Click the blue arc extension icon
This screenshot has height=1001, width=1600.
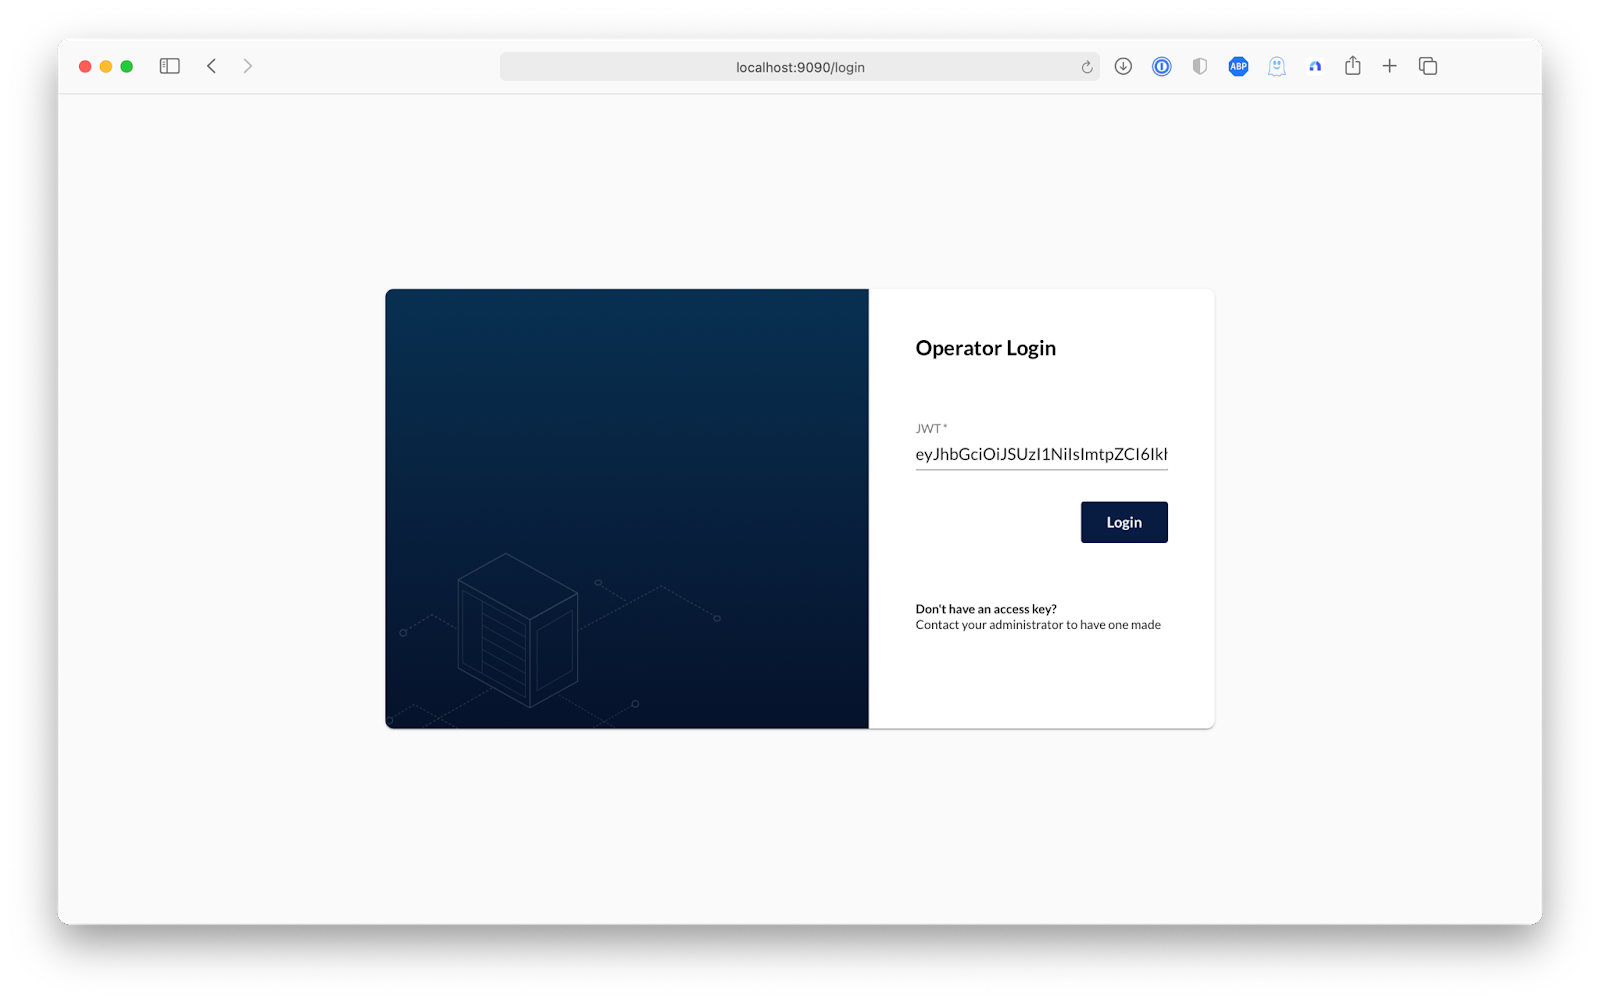coord(1315,66)
